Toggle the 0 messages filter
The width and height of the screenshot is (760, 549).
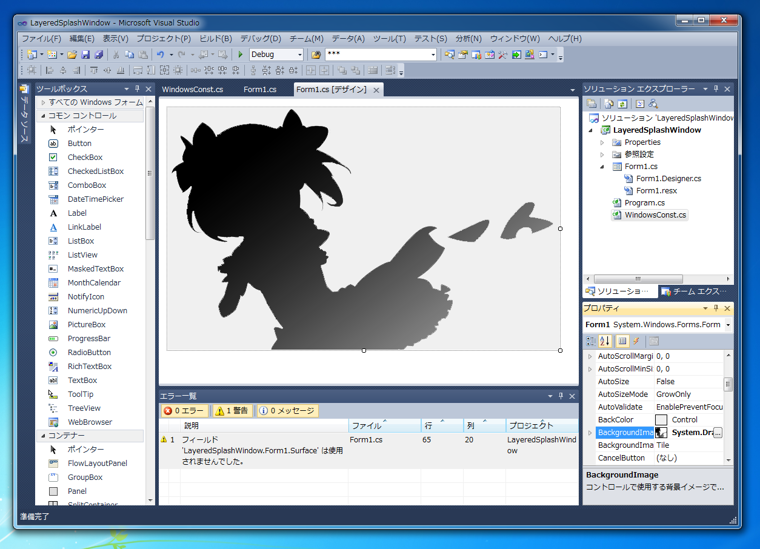[287, 411]
